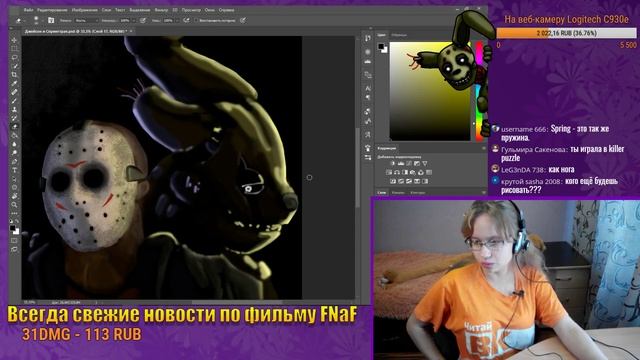The width and height of the screenshot is (640, 360).
Task: Open the flow (Нажим) dropdown arrow
Action: (177, 20)
